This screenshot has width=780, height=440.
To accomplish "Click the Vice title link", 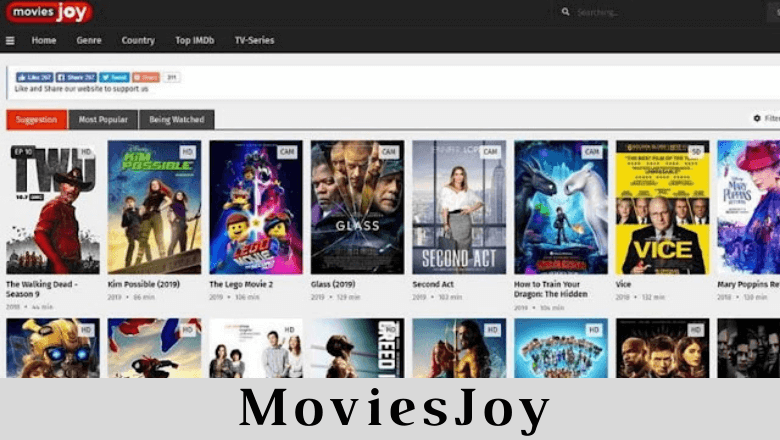I will pos(623,284).
